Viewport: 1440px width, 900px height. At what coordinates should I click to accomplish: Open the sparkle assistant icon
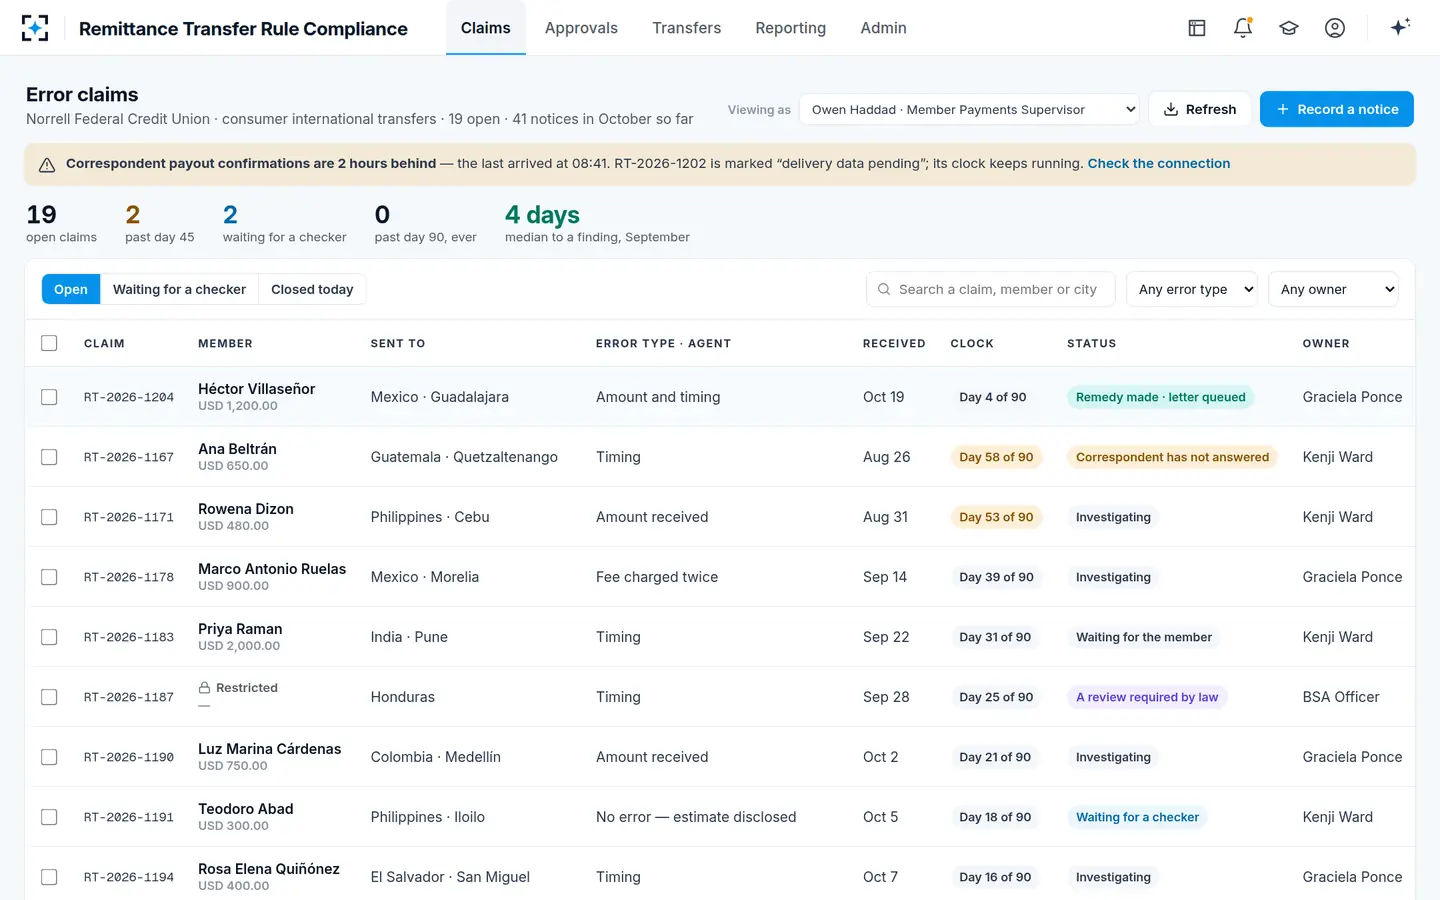[x=1400, y=27]
